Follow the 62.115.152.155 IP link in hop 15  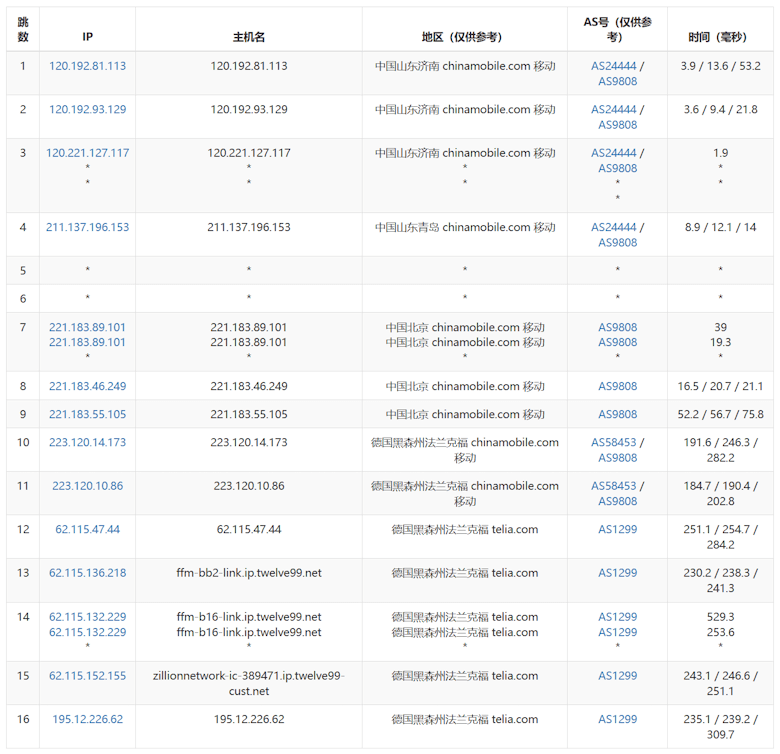tap(87, 676)
